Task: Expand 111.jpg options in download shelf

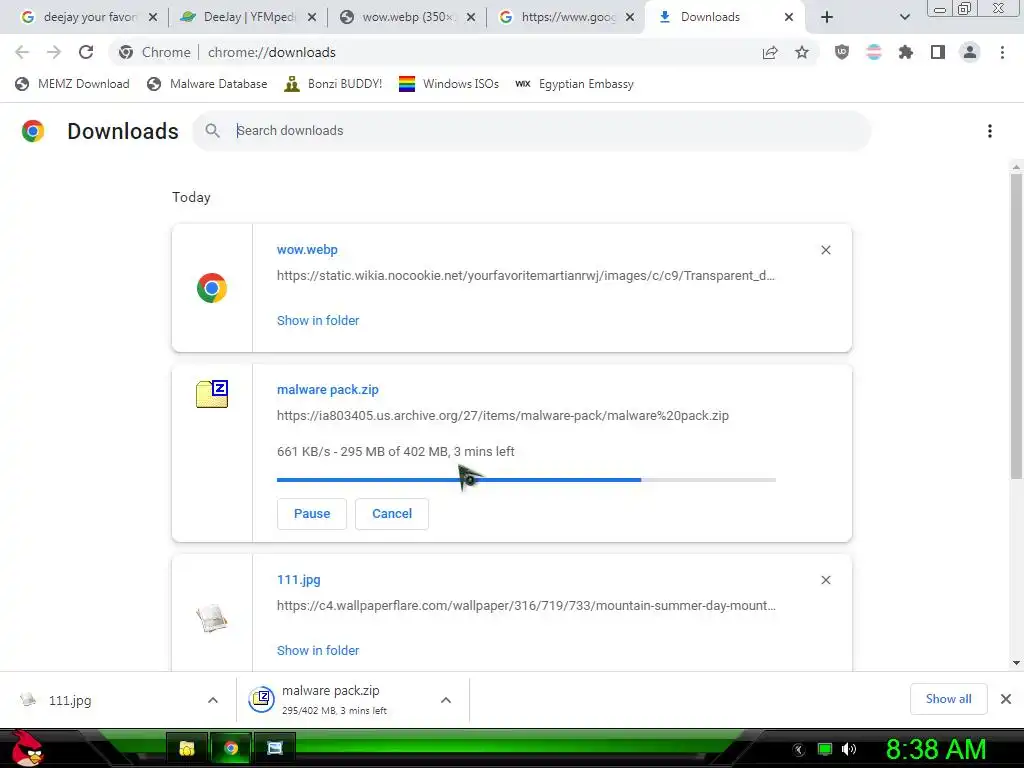Action: (213, 700)
